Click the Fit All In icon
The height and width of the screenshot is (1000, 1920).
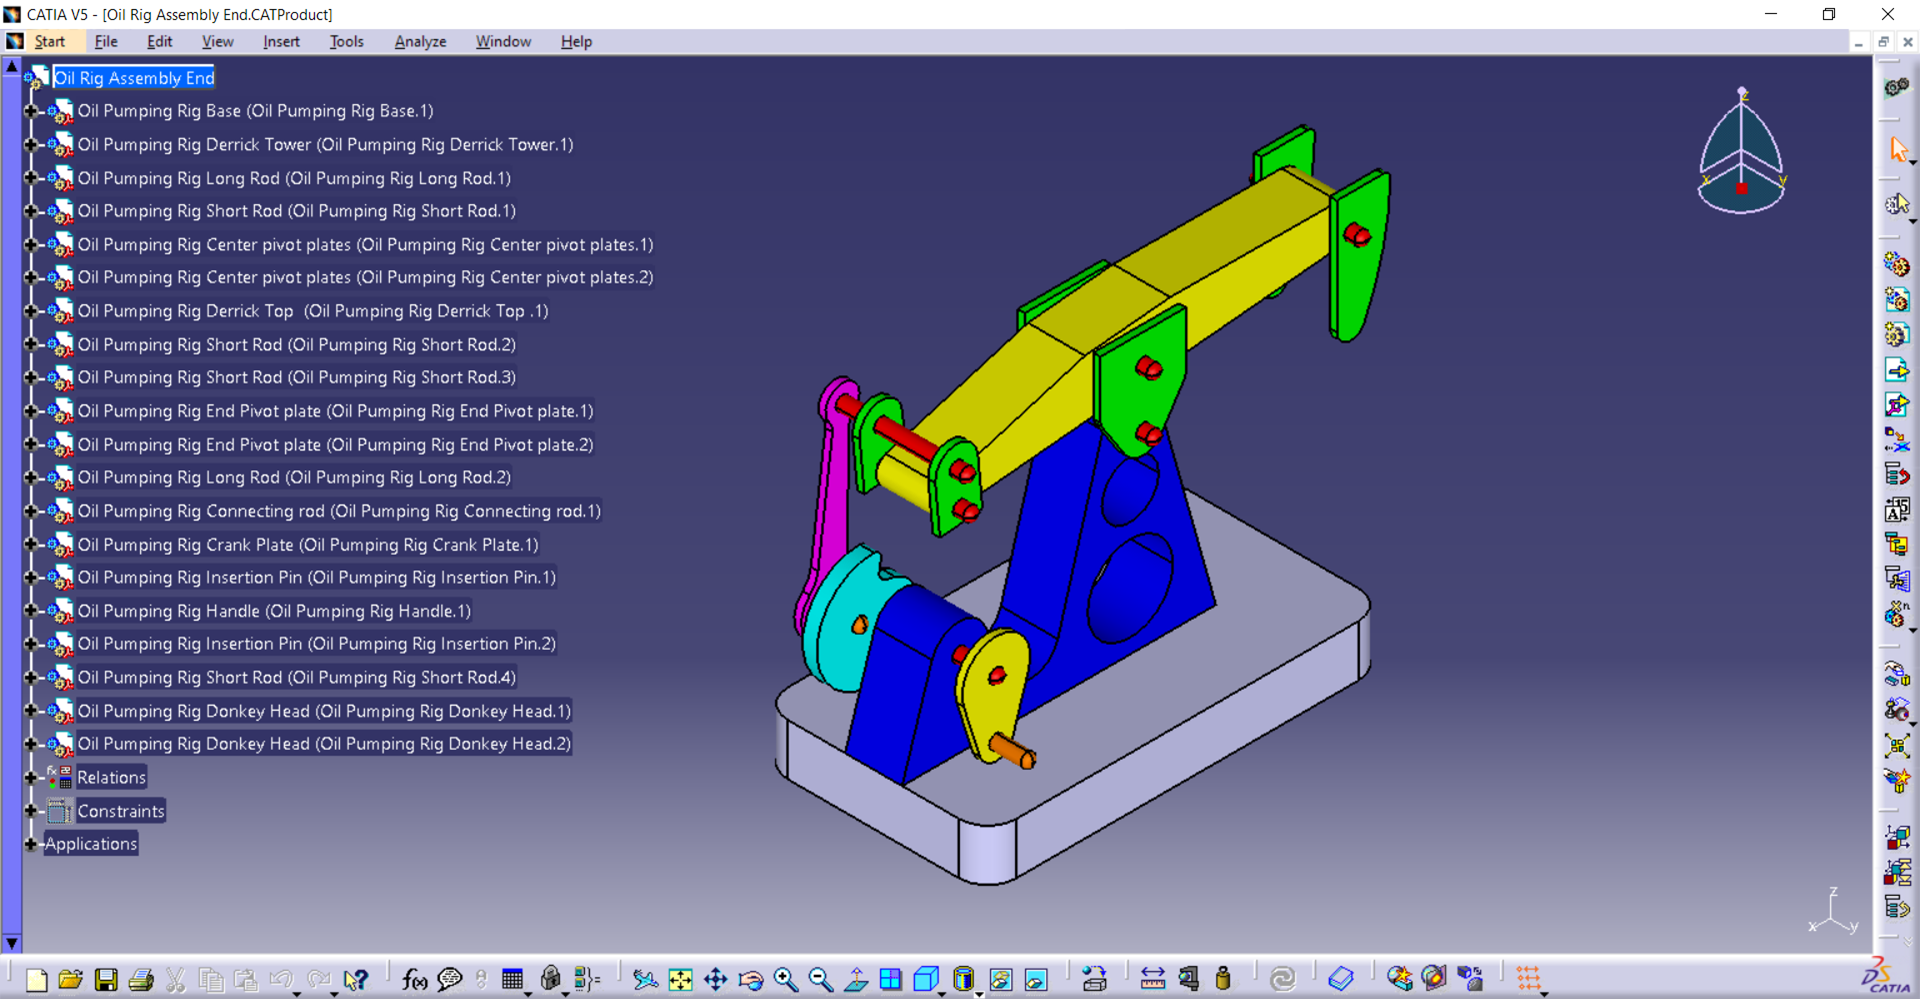680,979
